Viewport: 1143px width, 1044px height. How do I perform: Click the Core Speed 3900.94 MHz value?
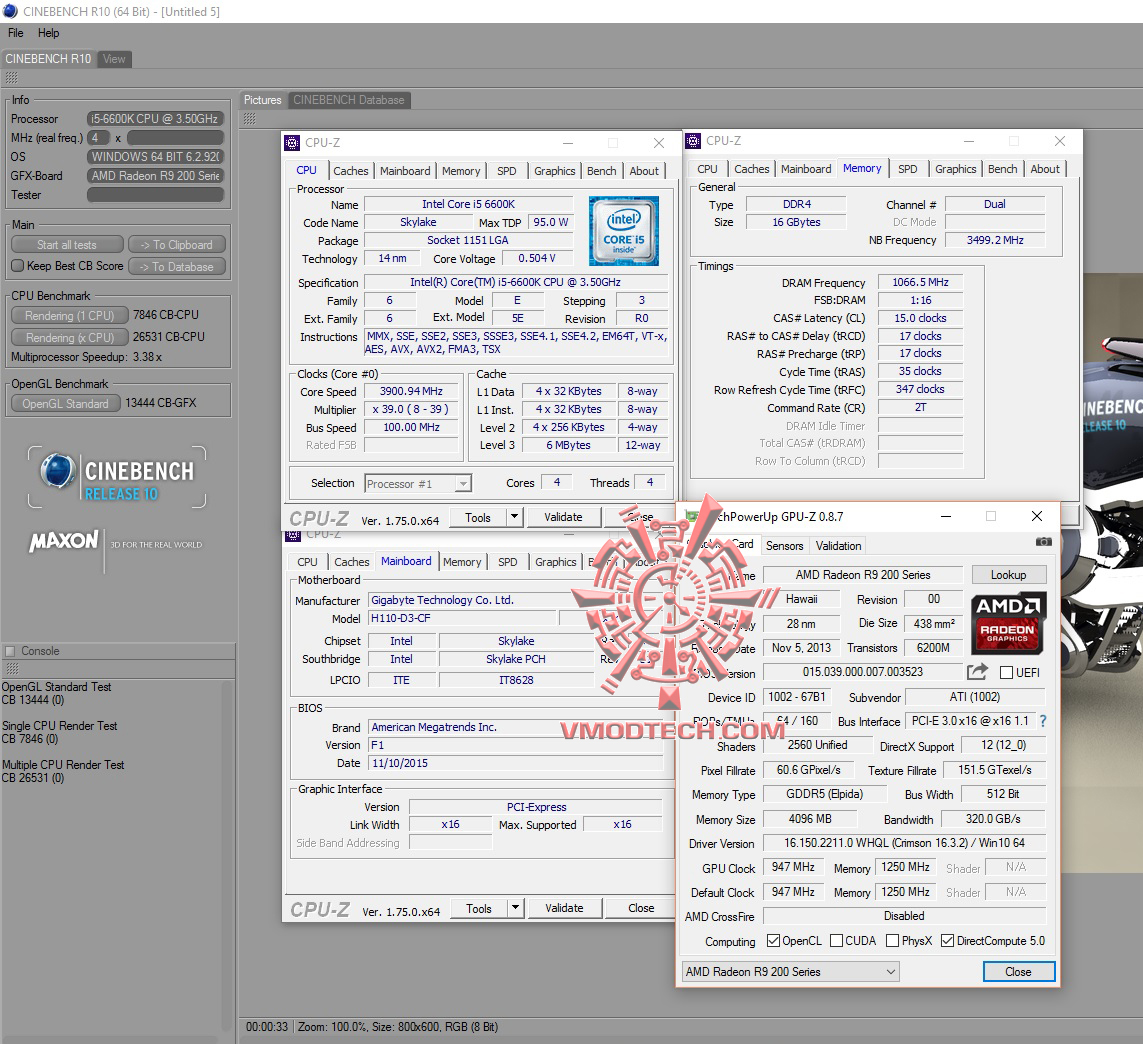coord(411,391)
